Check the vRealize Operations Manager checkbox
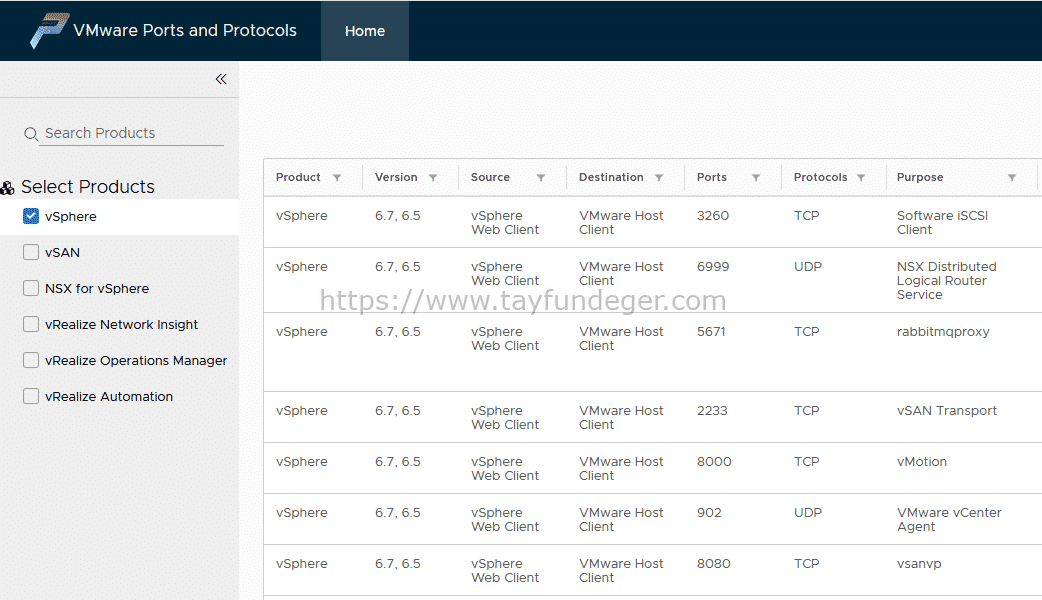 coord(31,359)
